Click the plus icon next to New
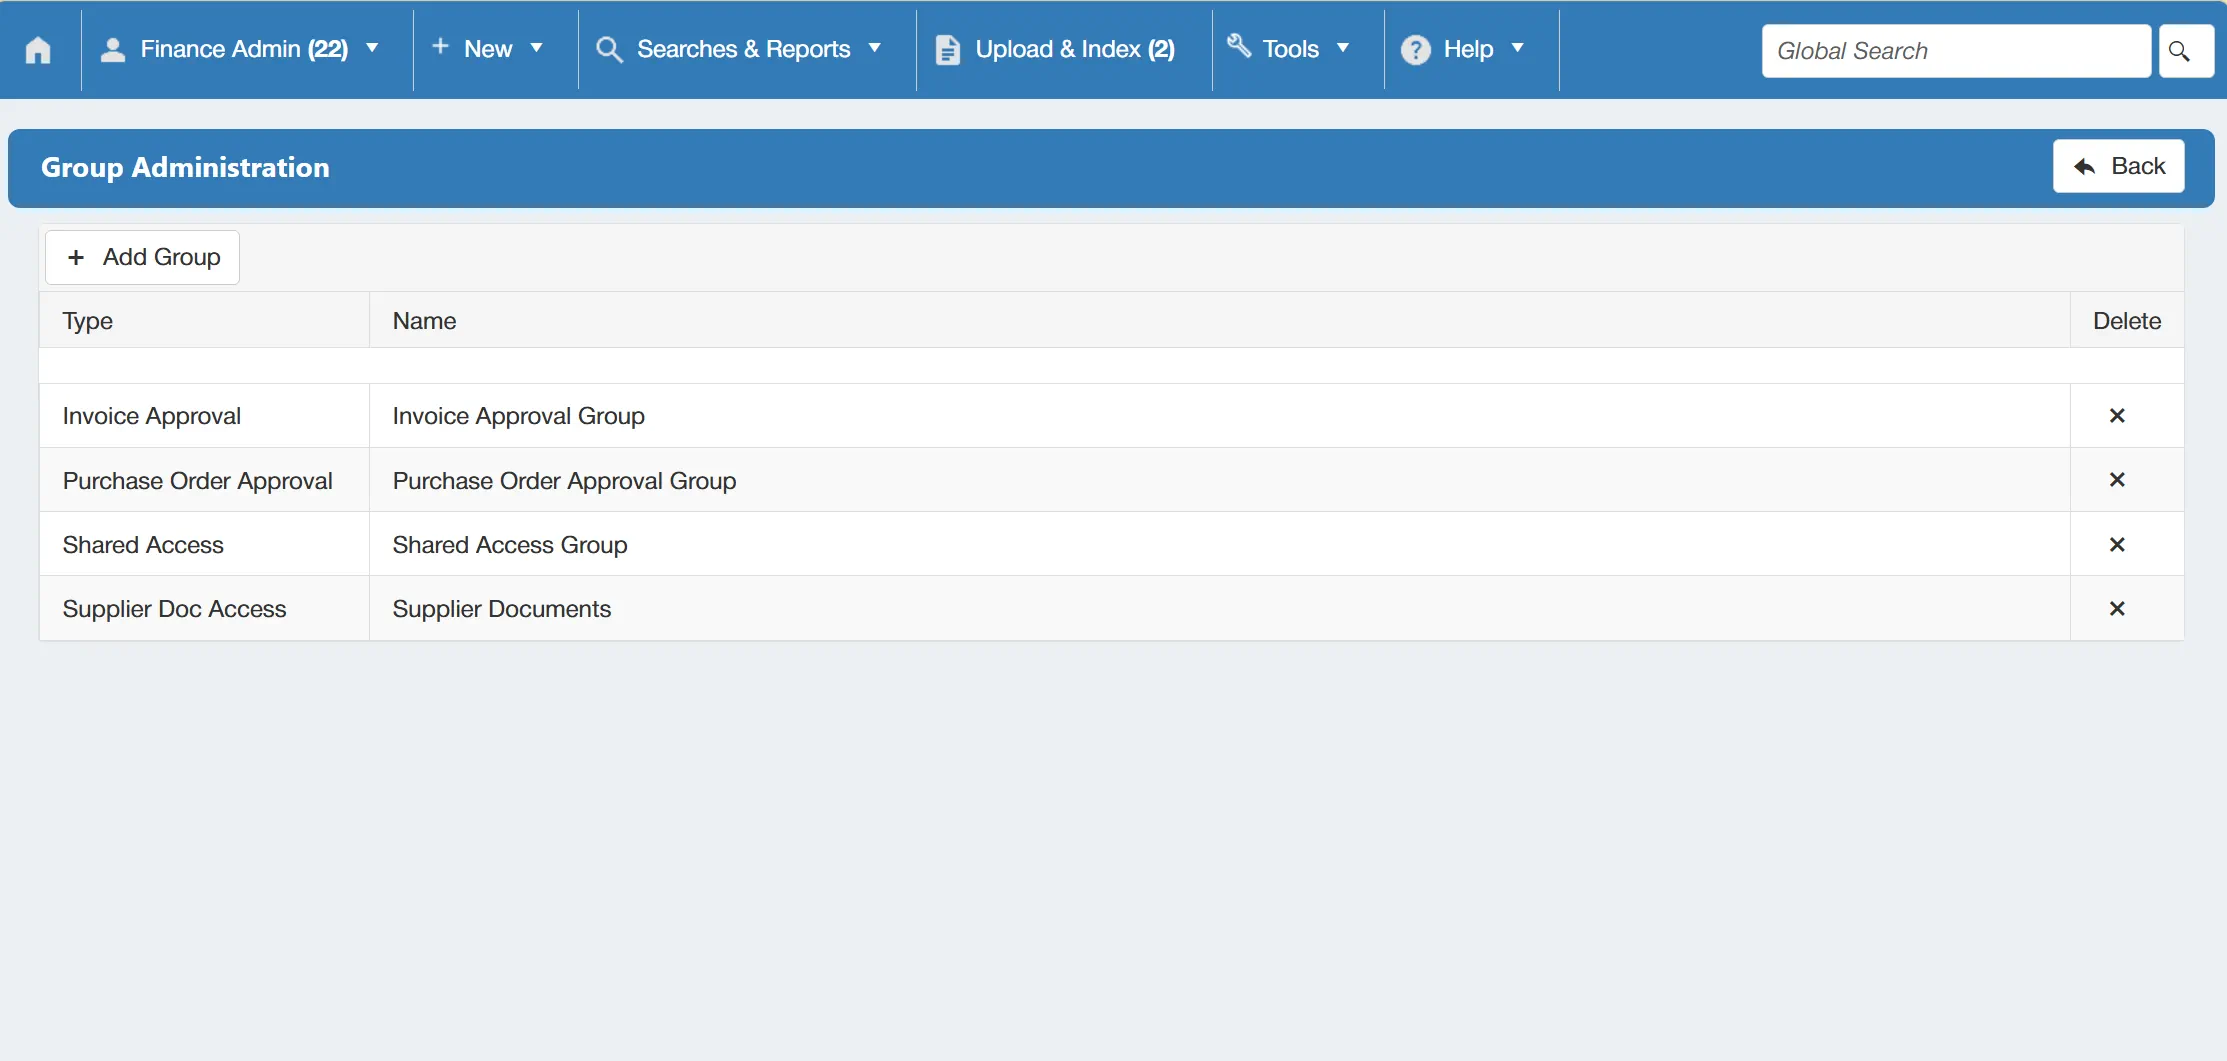Viewport: 2227px width, 1061px height. click(x=440, y=47)
